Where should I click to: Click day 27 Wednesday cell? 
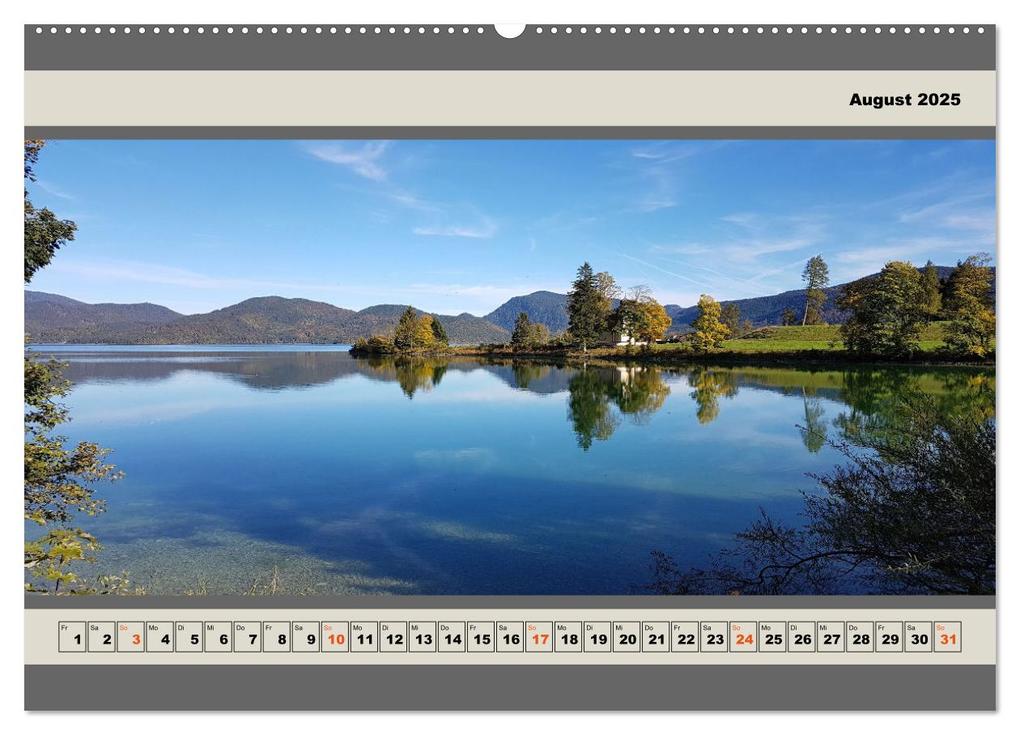[831, 637]
